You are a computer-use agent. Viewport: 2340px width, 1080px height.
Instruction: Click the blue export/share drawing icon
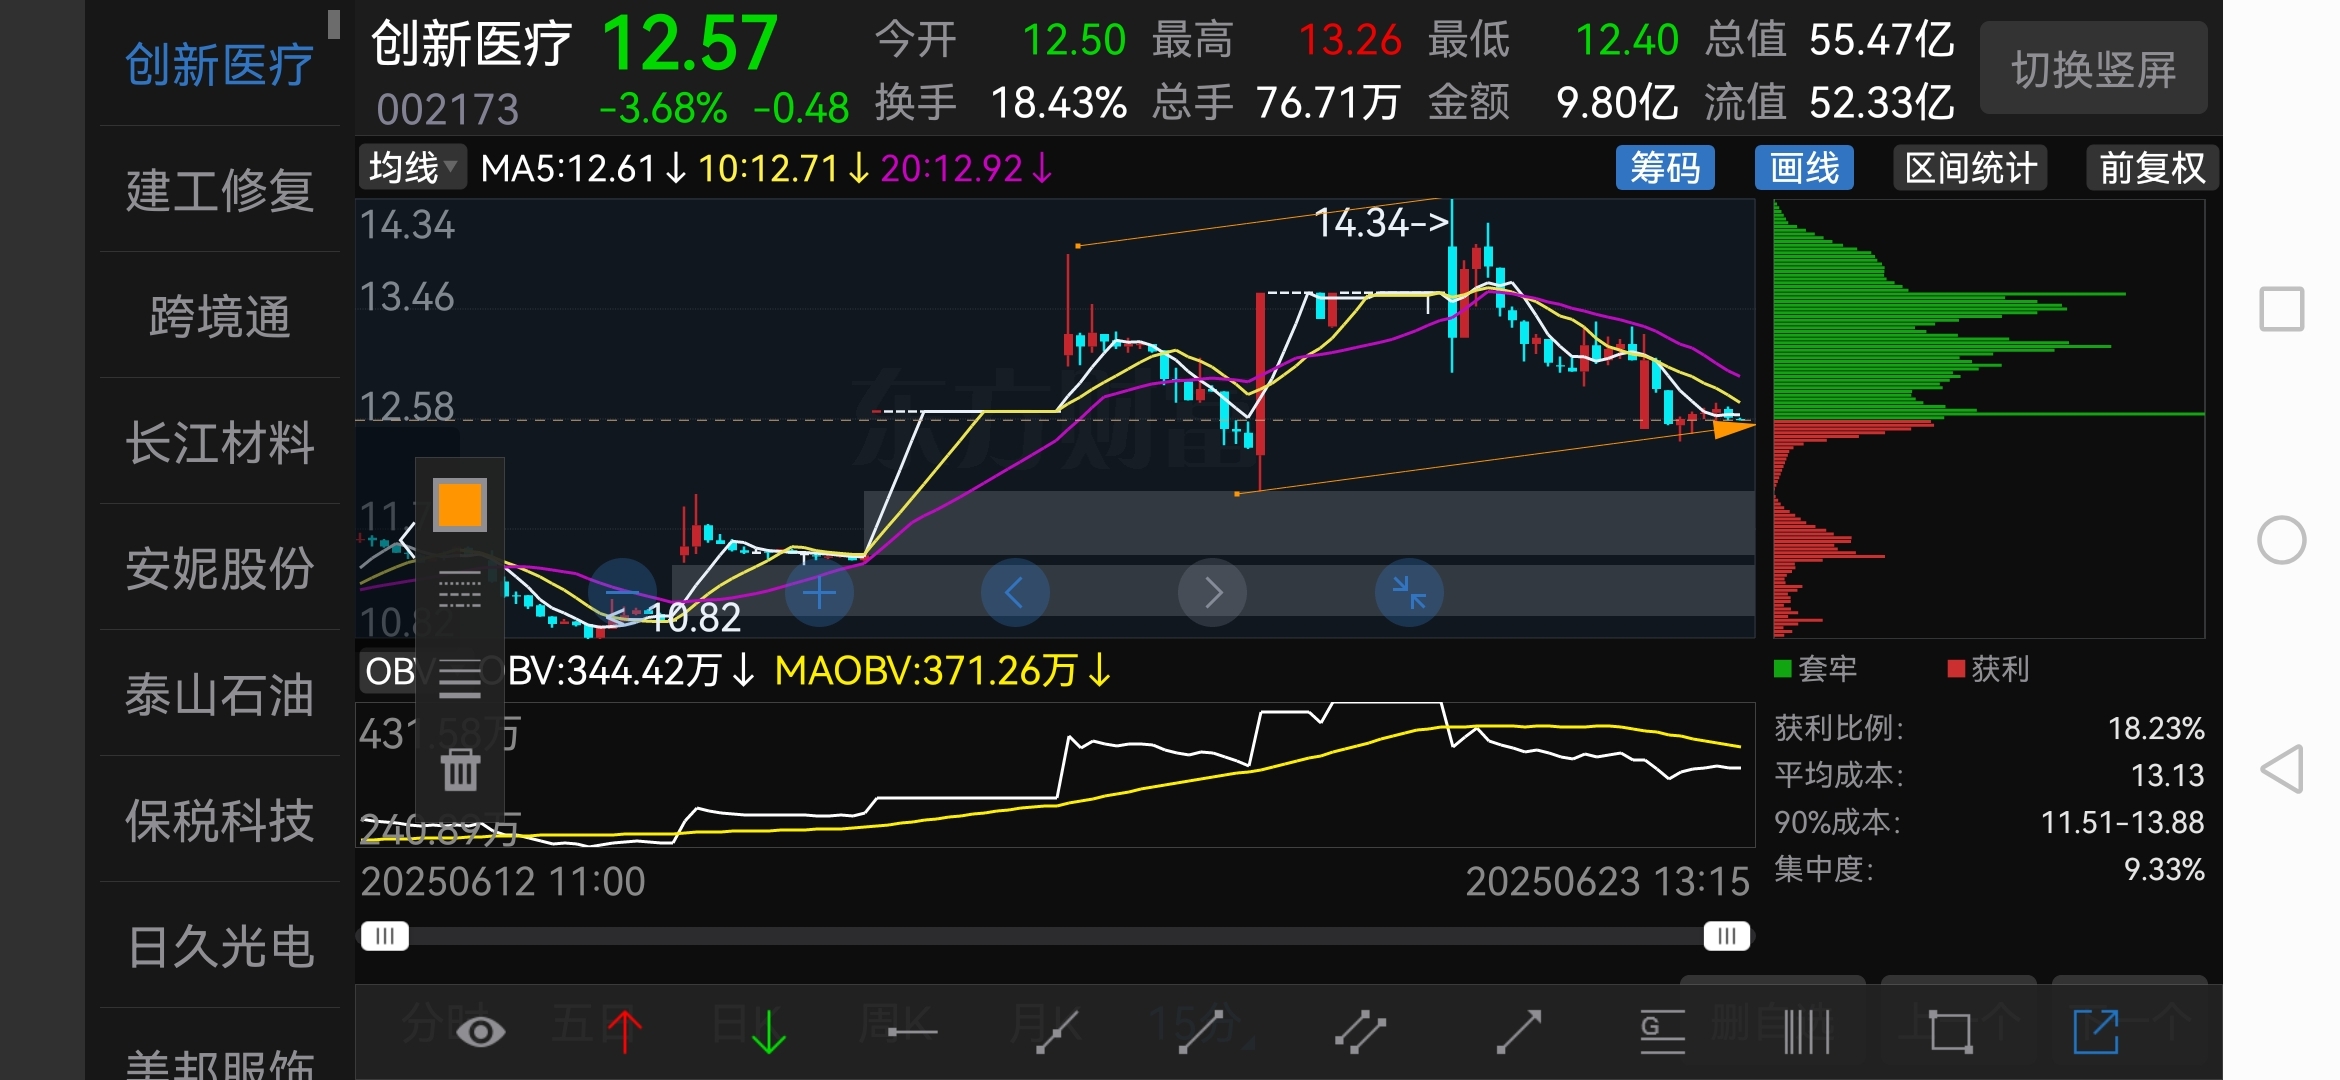pyautogui.click(x=2096, y=1032)
